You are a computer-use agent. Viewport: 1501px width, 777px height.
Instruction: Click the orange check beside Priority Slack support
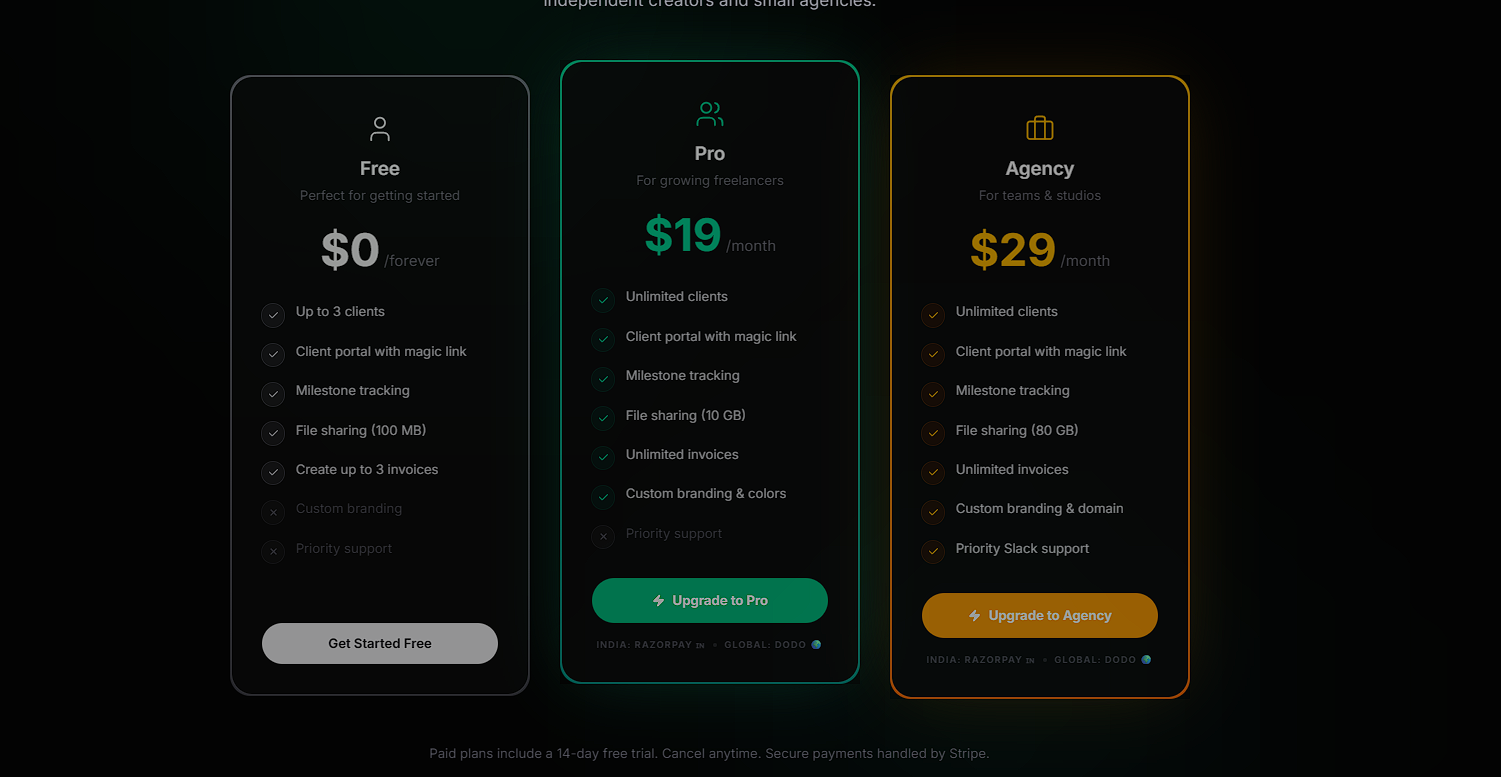click(933, 552)
